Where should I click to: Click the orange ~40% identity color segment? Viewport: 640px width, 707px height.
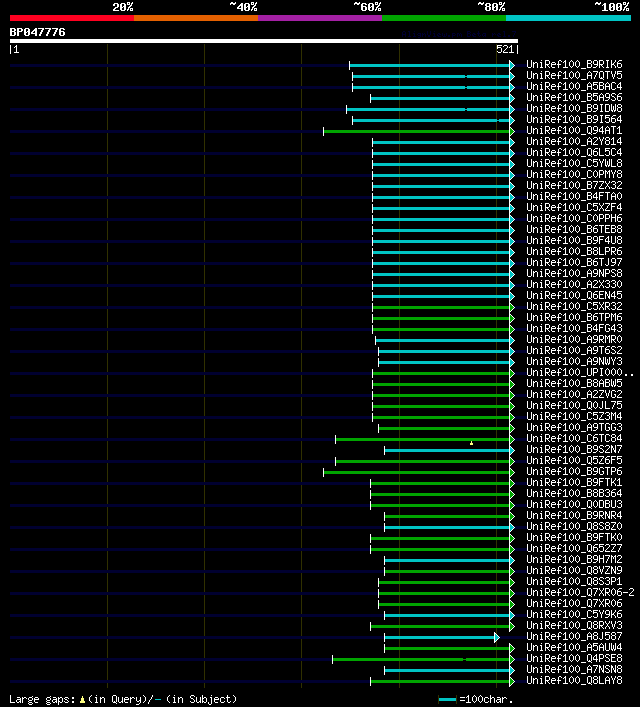click(x=196, y=18)
